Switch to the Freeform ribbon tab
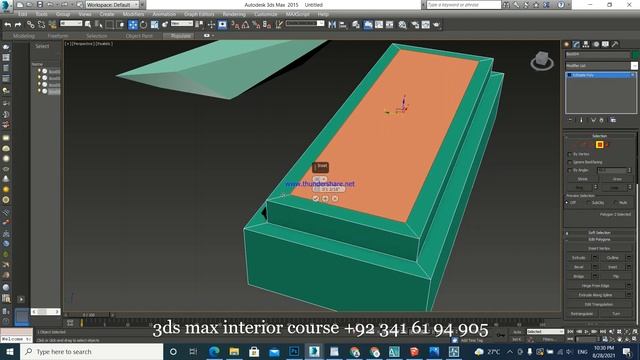640x360 pixels. click(x=58, y=36)
